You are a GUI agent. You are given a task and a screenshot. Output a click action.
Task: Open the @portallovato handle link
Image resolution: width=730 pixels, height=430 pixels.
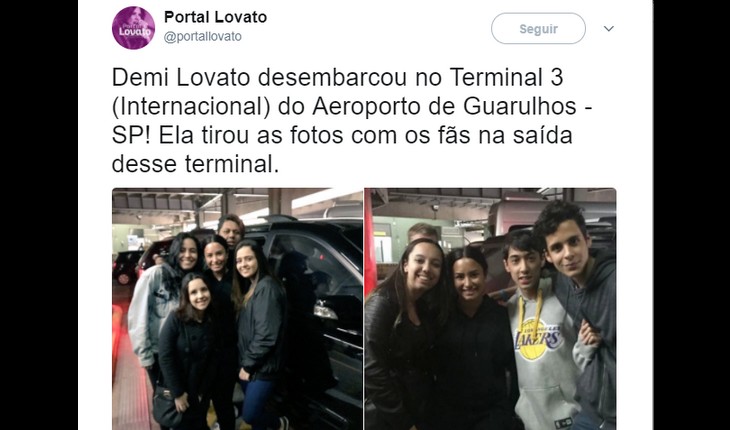click(x=203, y=37)
